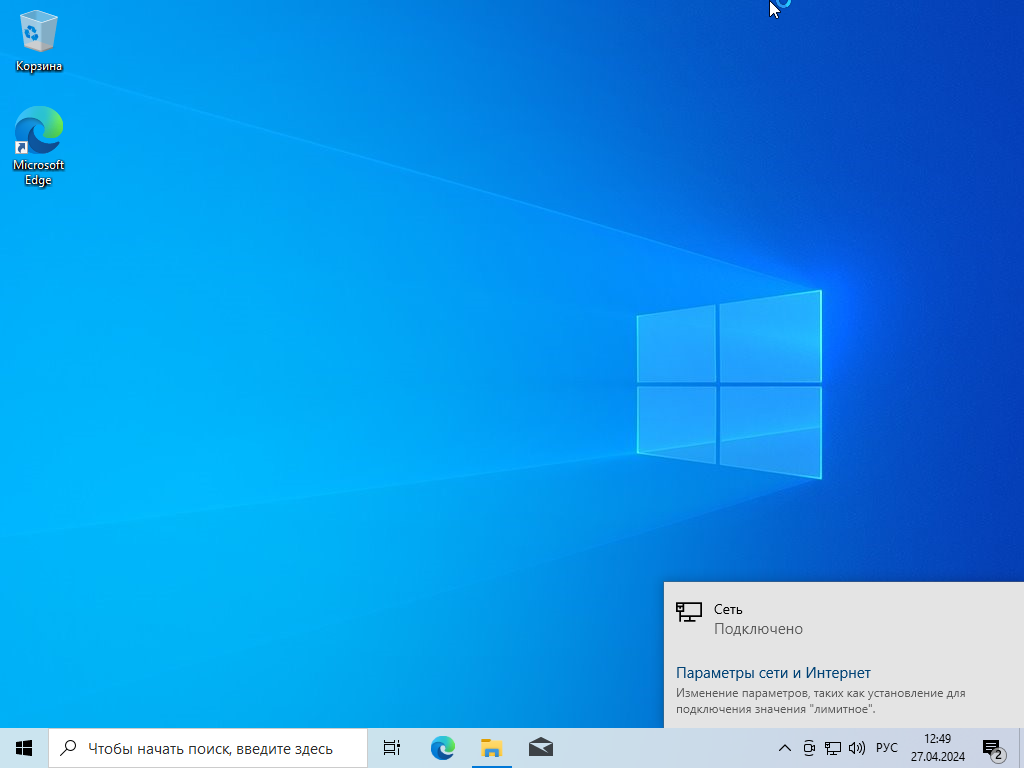The height and width of the screenshot is (768, 1024).
Task: Click the search magnifier icon in taskbar
Action: (69, 748)
